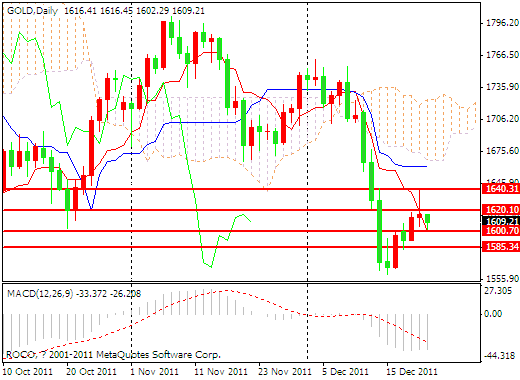Click the 1640.31 red price level label

tap(501, 189)
